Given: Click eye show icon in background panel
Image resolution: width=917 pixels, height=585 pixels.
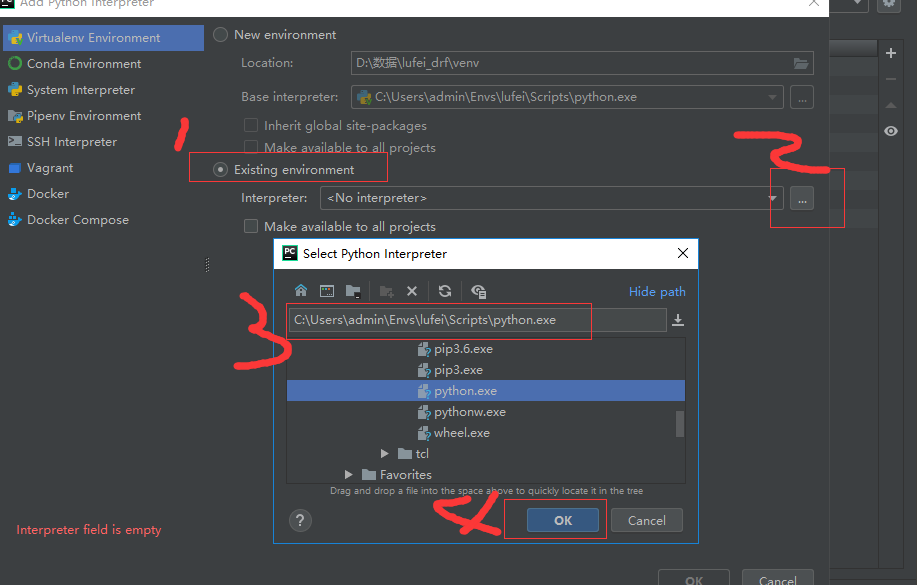Looking at the screenshot, I should 891,131.
